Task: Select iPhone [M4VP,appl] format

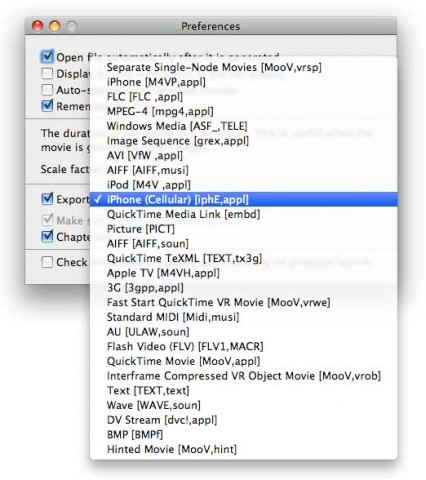Action: click(x=243, y=82)
